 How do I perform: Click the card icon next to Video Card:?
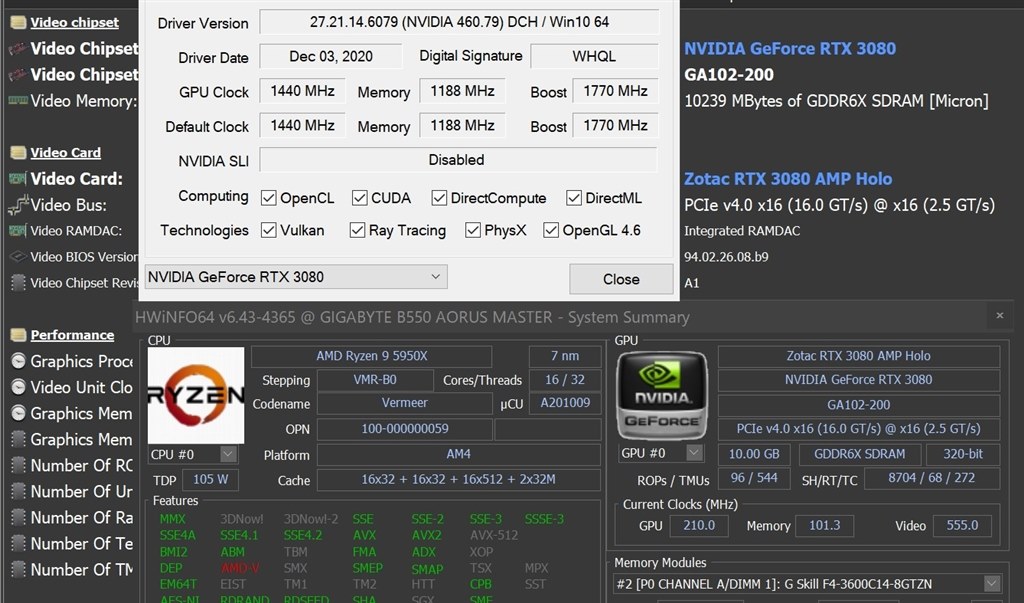(18, 178)
